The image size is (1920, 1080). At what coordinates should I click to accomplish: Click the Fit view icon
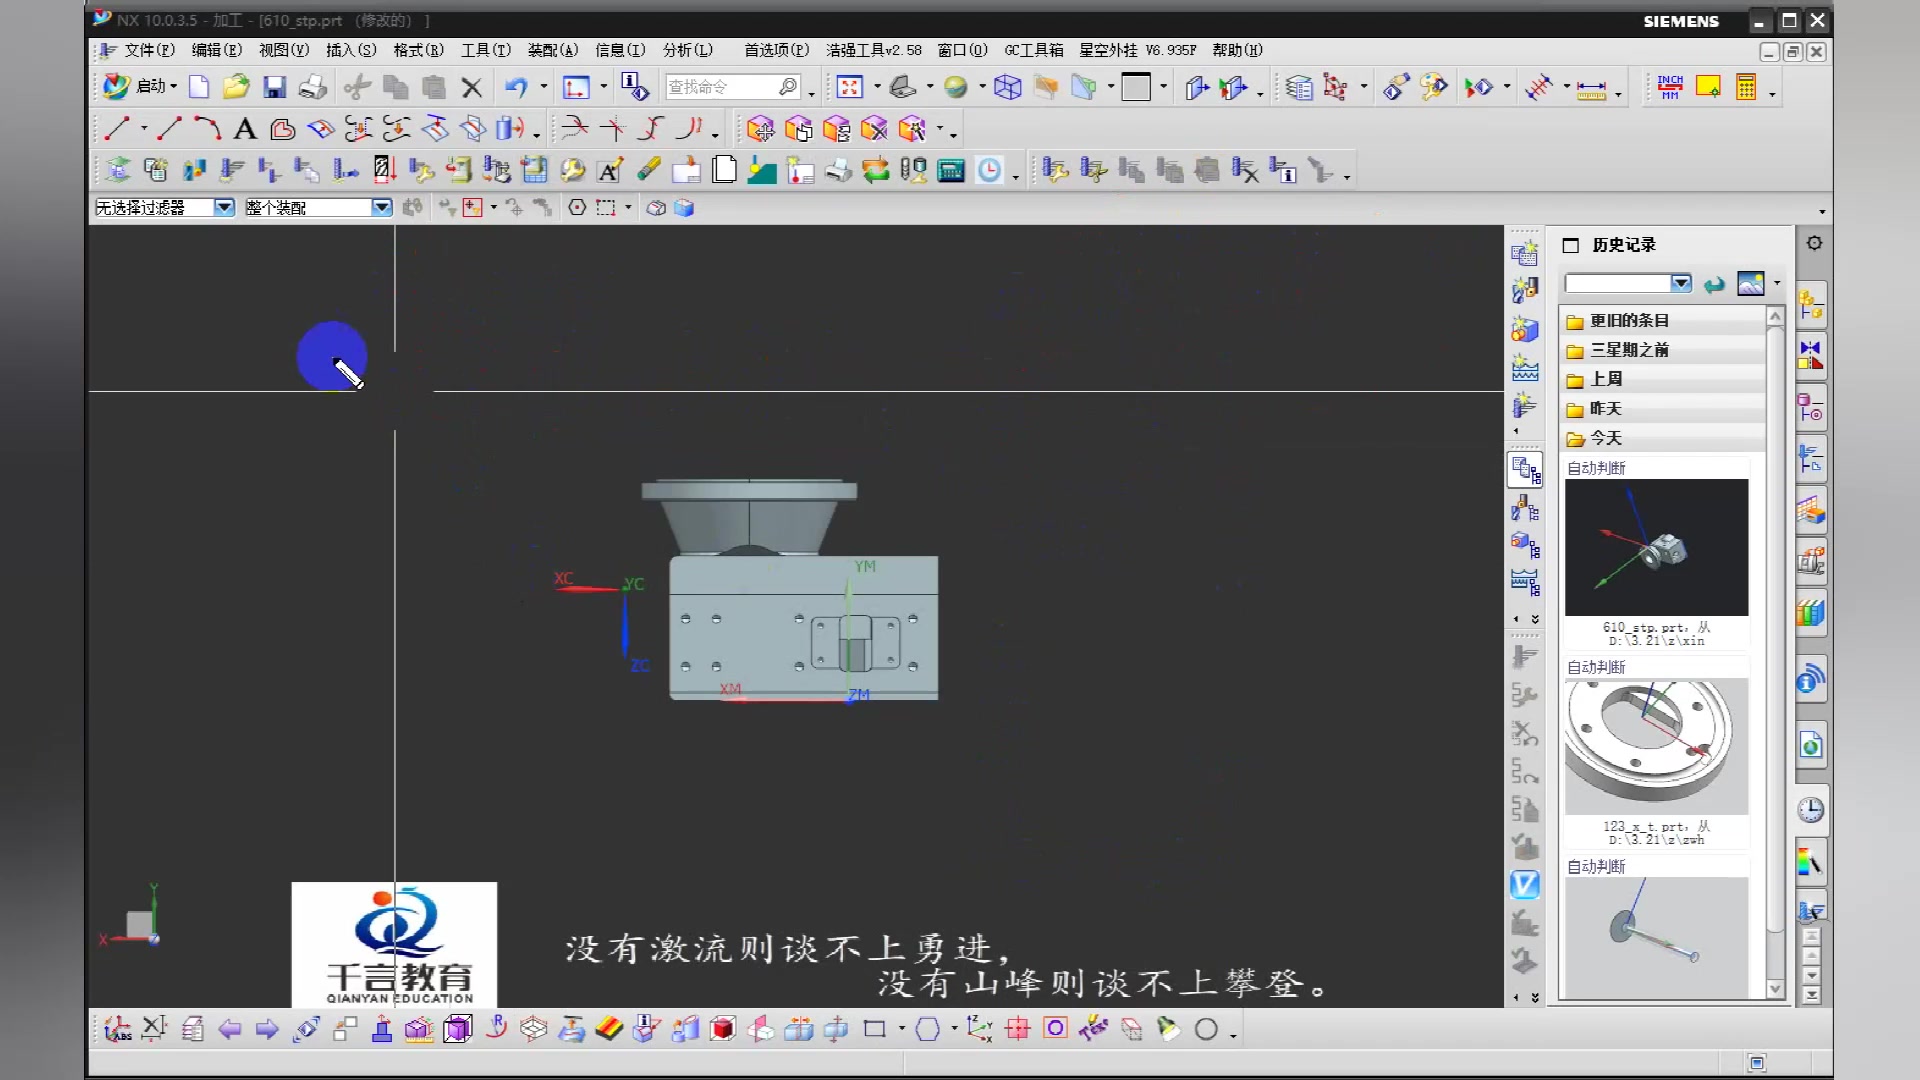(x=850, y=88)
